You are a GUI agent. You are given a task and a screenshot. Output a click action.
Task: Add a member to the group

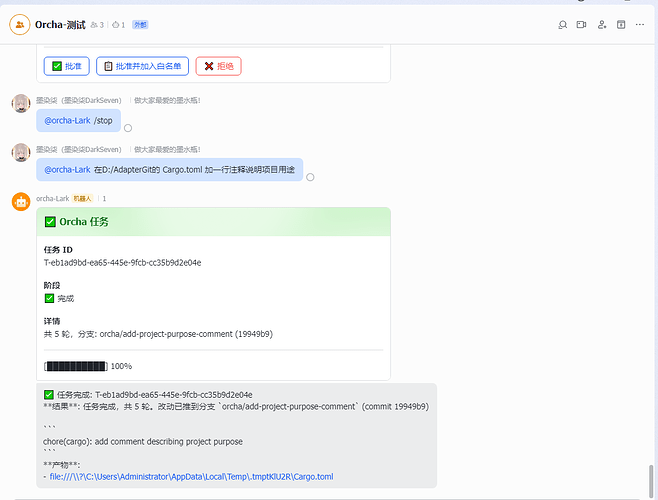pyautogui.click(x=602, y=25)
